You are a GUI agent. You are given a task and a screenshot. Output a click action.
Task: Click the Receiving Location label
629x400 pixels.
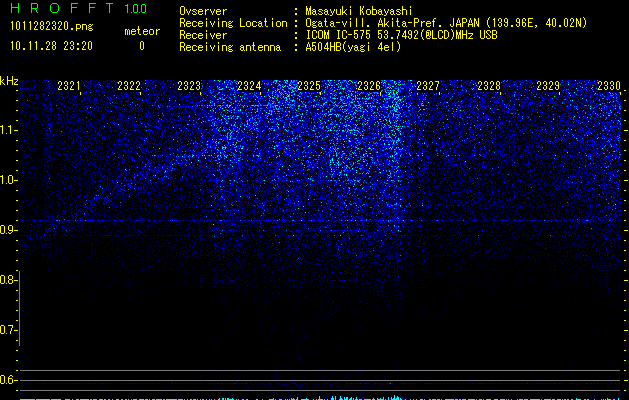(233, 23)
